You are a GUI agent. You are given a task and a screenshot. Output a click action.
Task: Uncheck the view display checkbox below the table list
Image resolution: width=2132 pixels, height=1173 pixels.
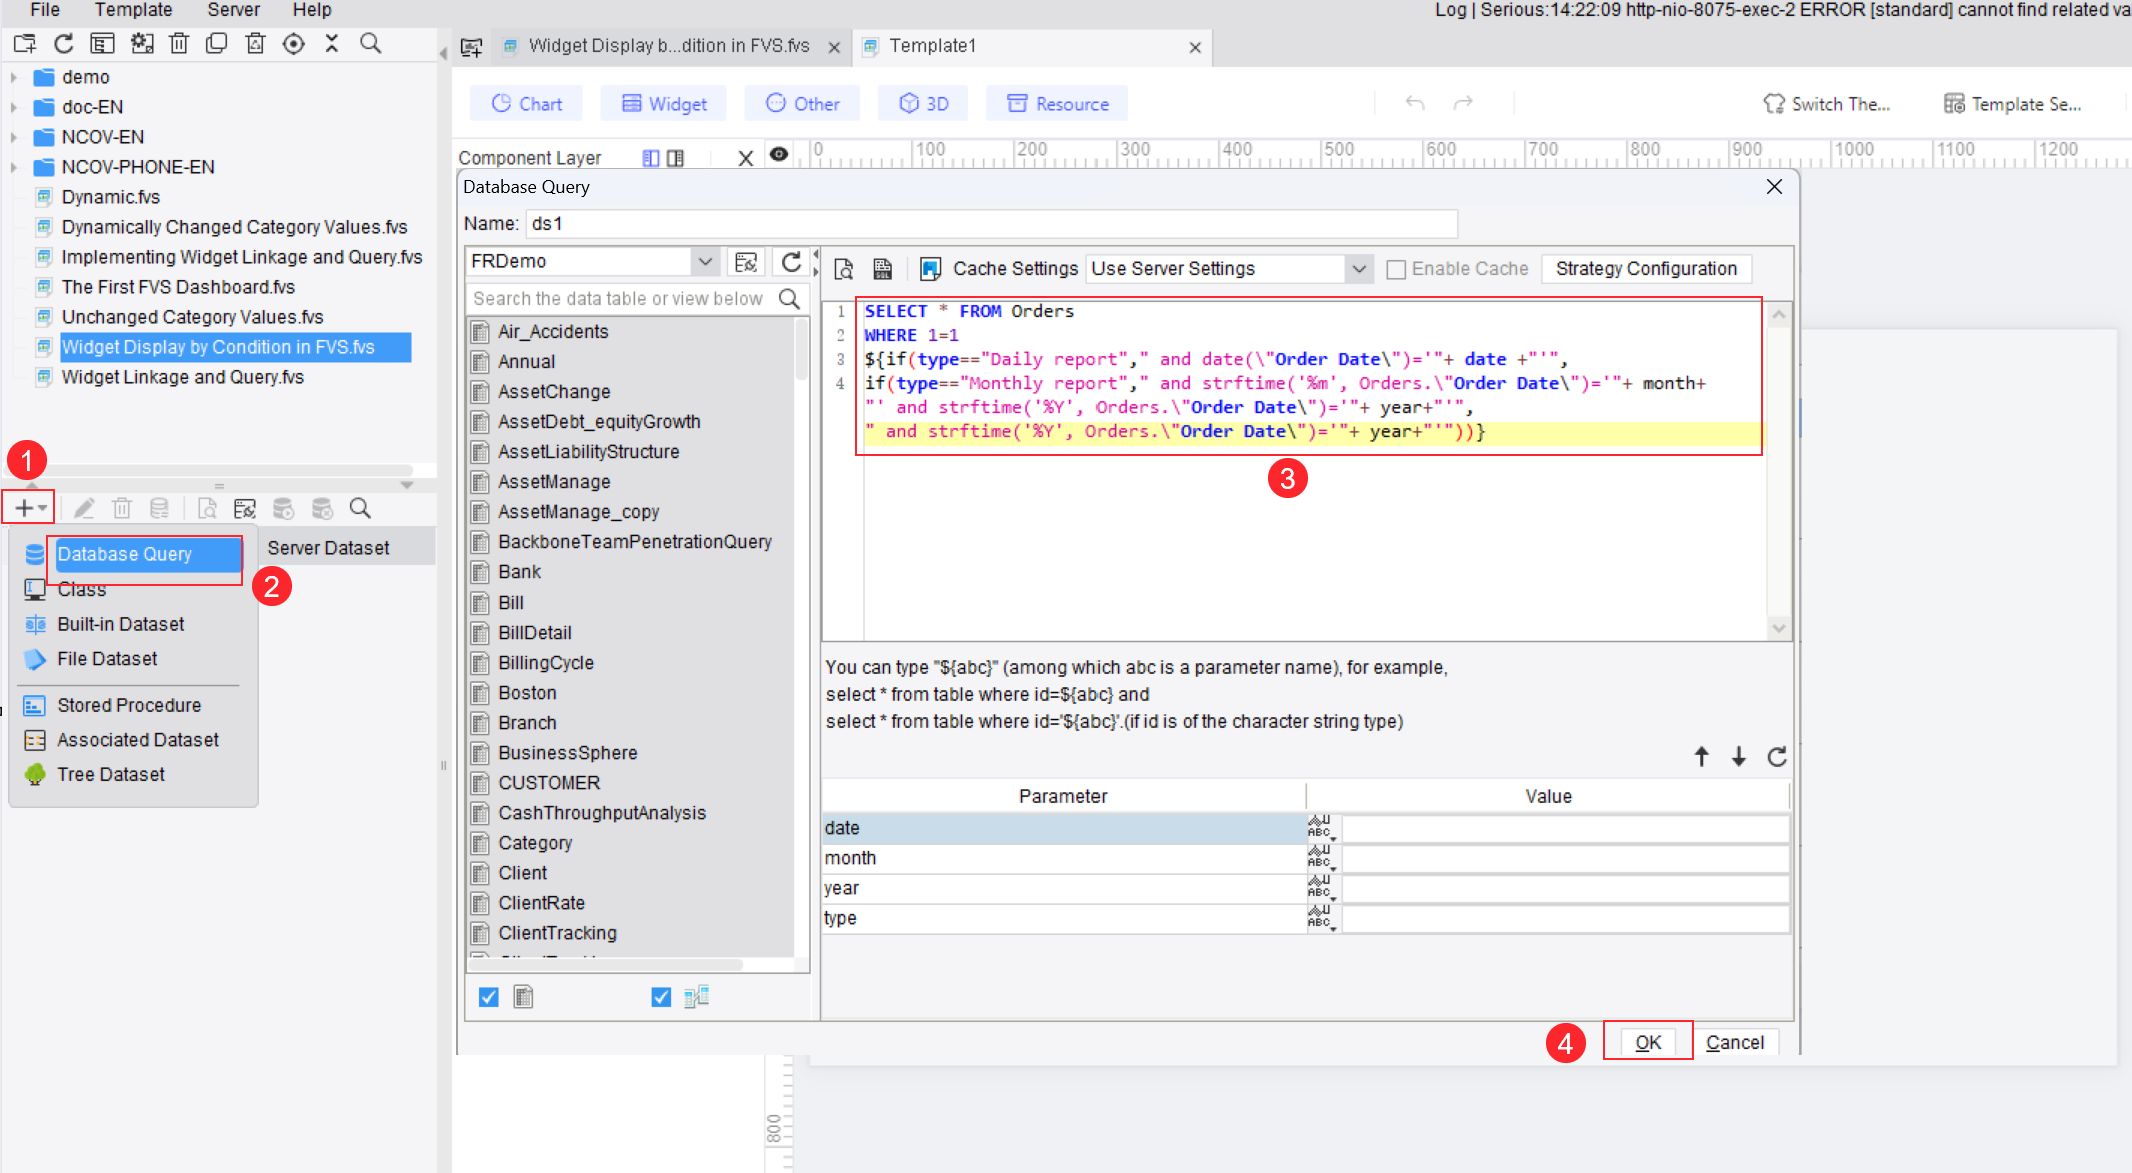pyautogui.click(x=661, y=997)
